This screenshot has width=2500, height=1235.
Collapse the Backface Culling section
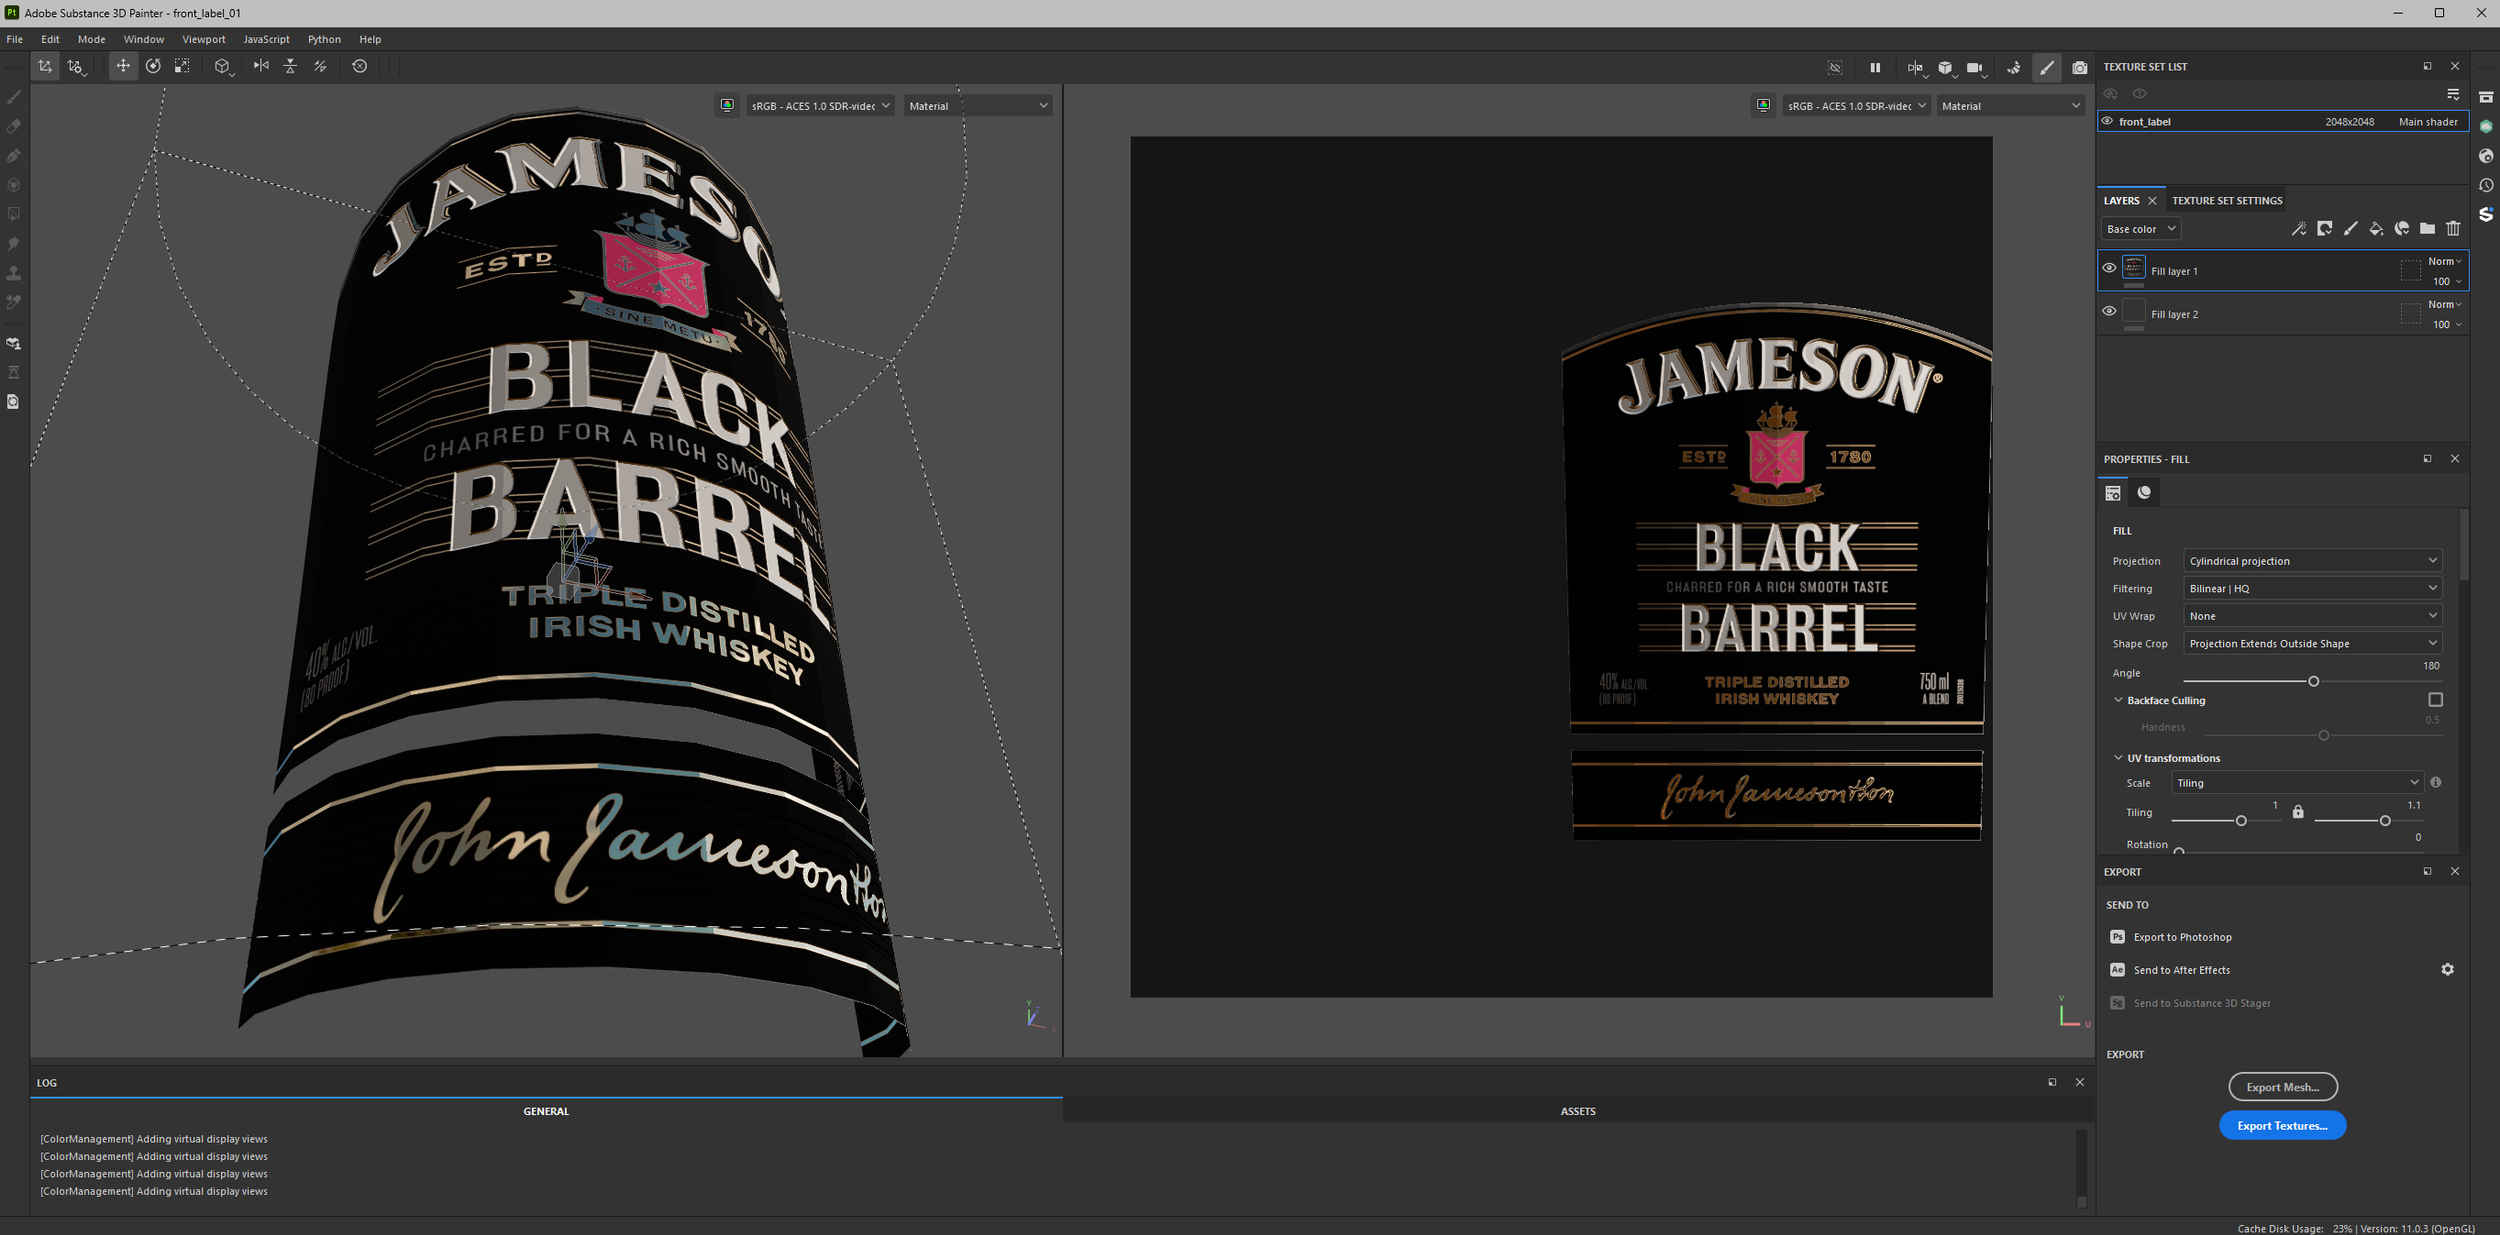[x=2118, y=700]
